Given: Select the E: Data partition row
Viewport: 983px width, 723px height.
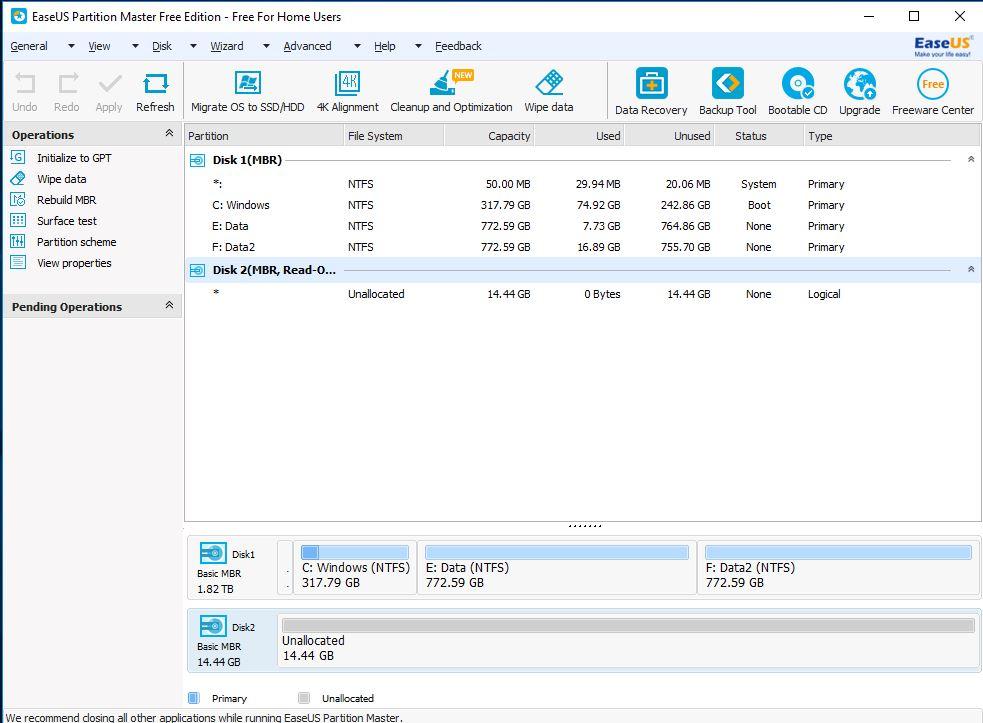Looking at the screenshot, I should pos(583,226).
